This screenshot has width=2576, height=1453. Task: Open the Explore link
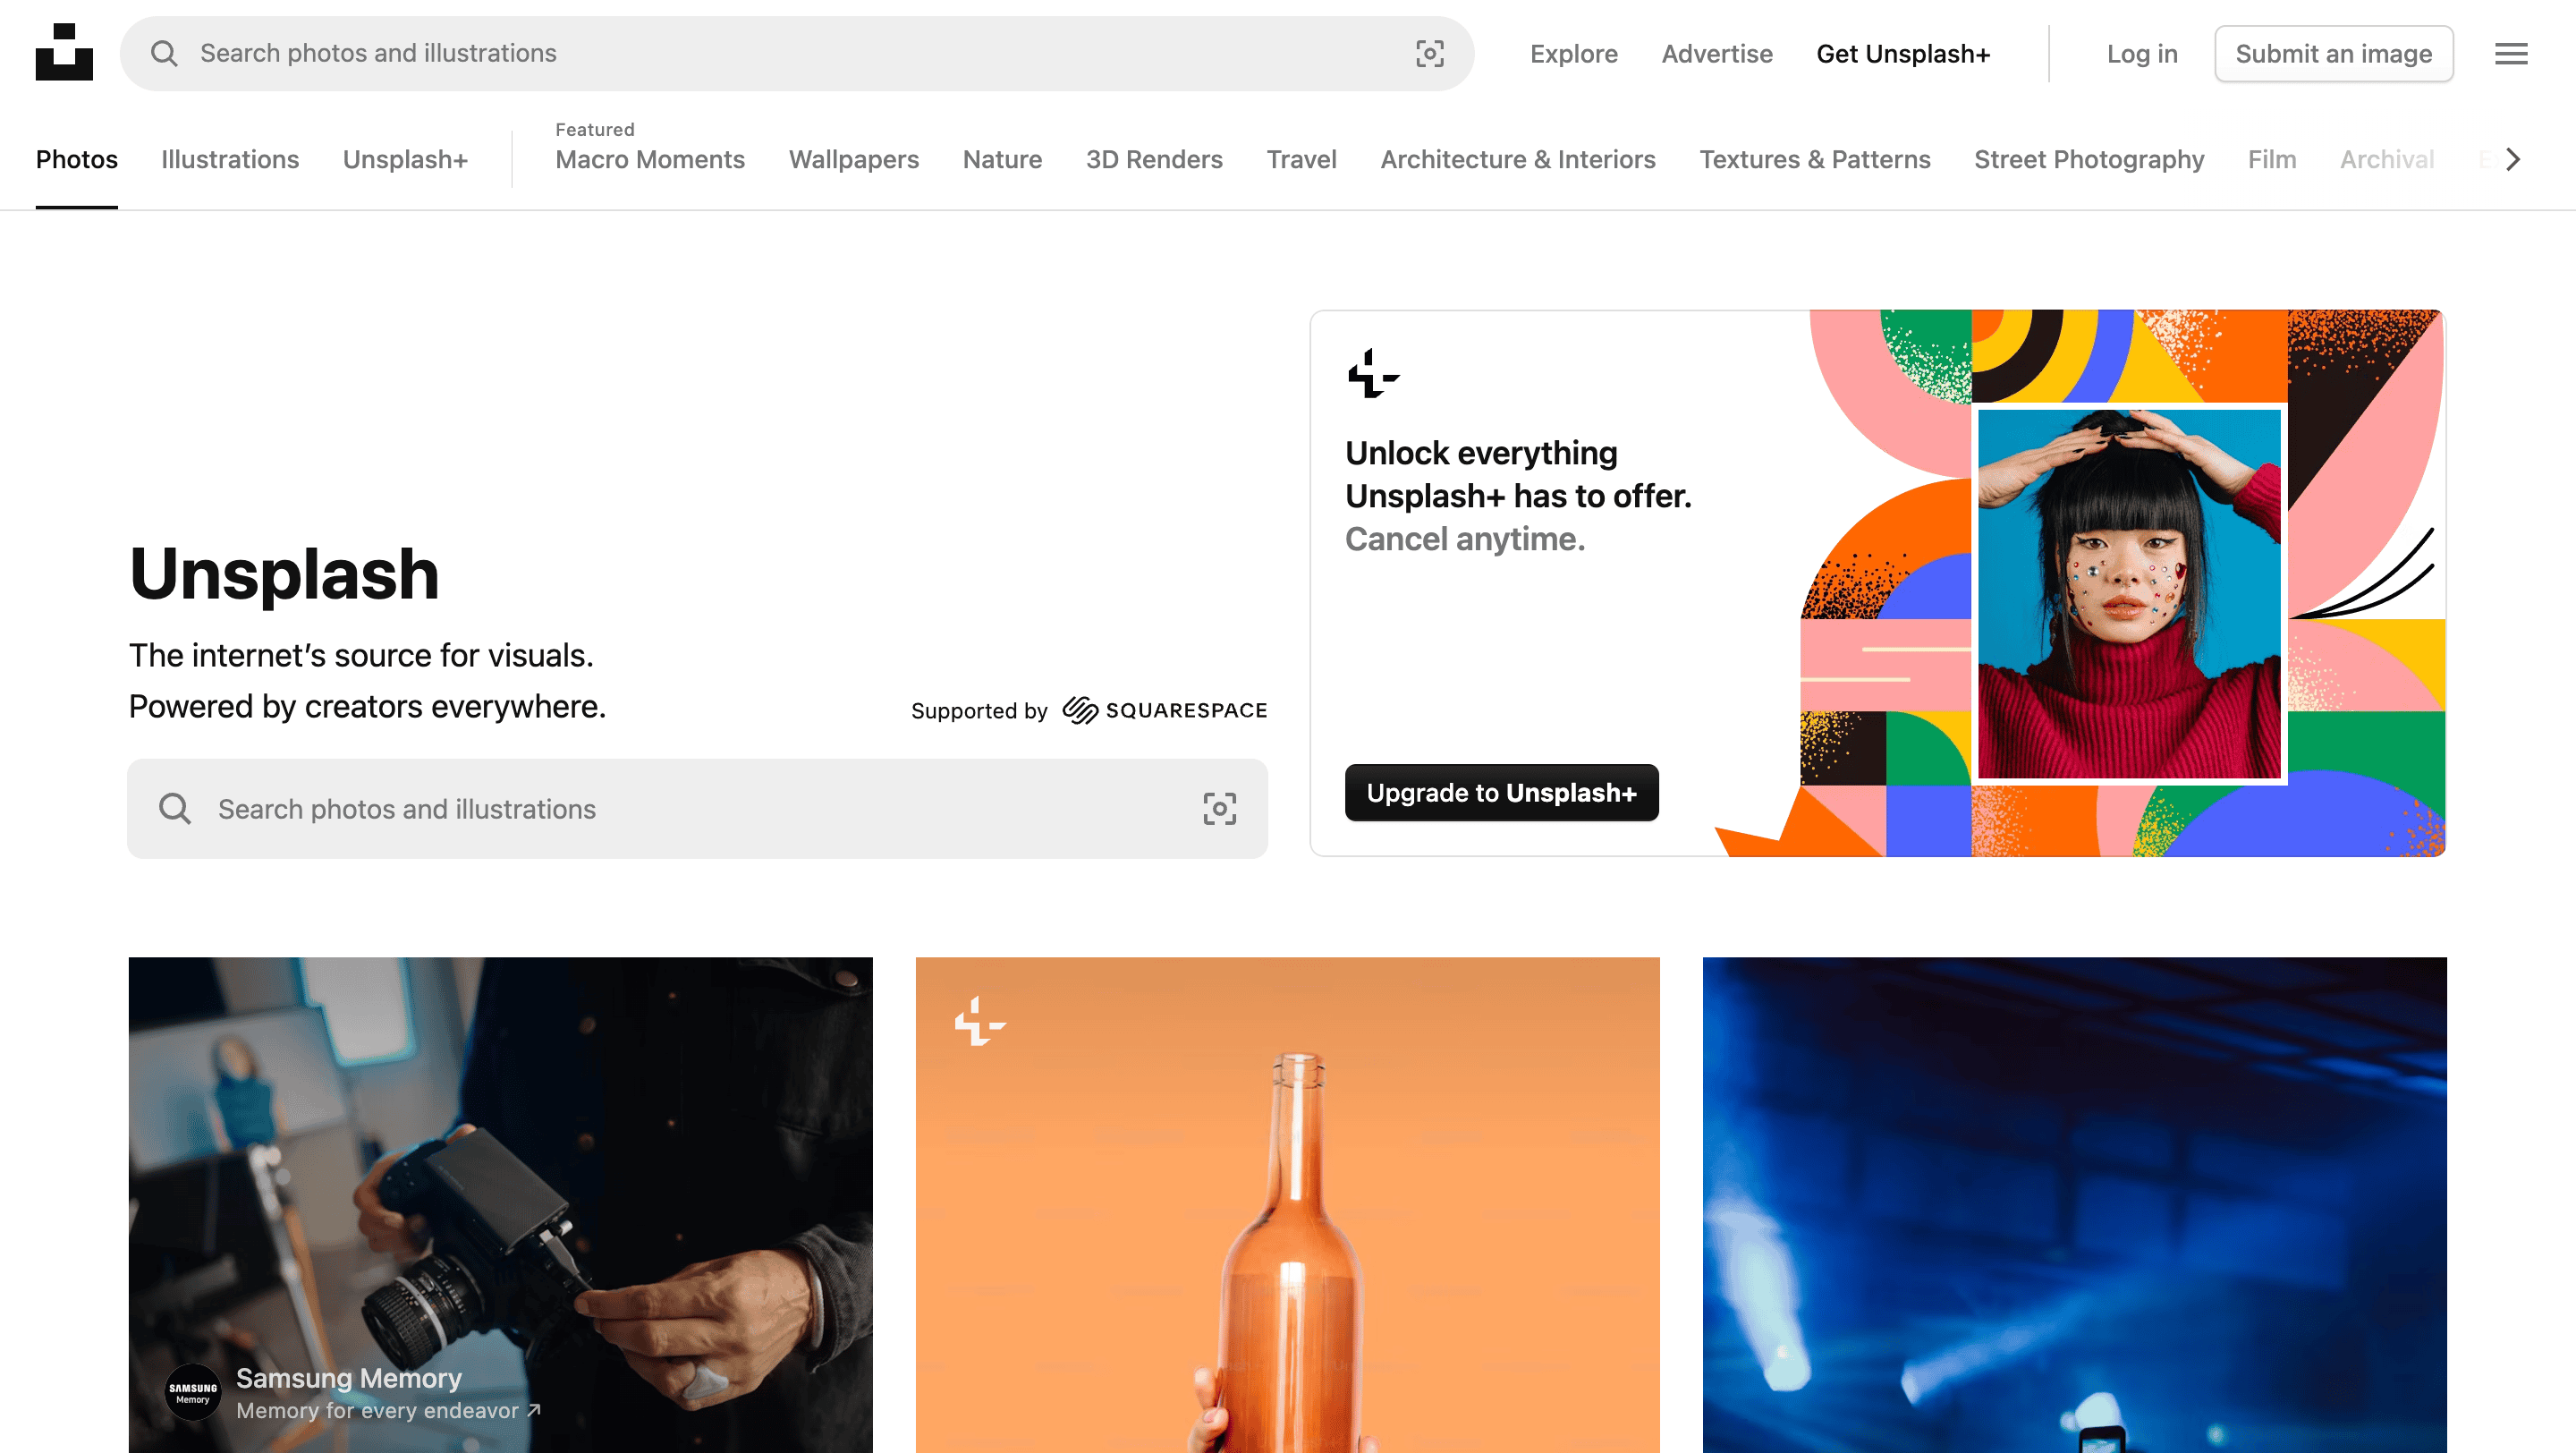(1573, 54)
